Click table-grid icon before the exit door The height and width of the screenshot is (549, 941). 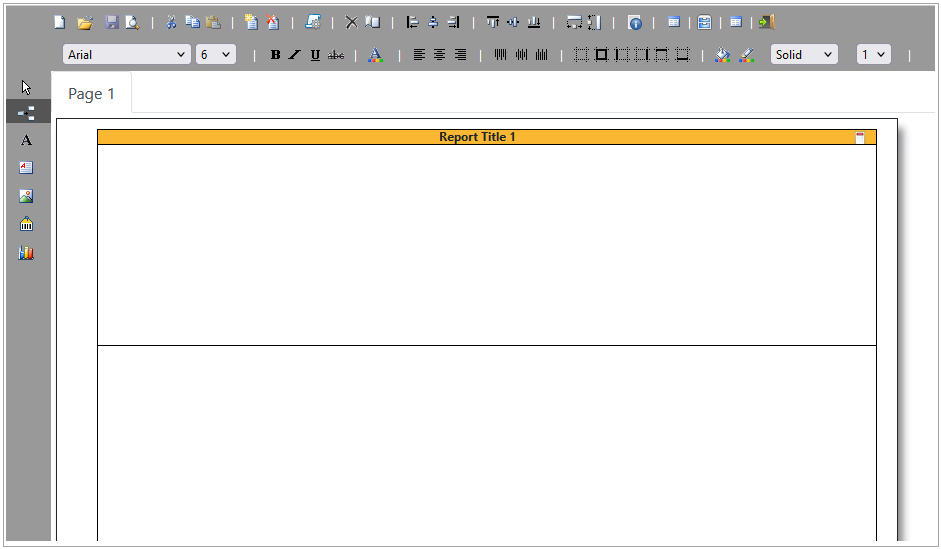[x=736, y=22]
